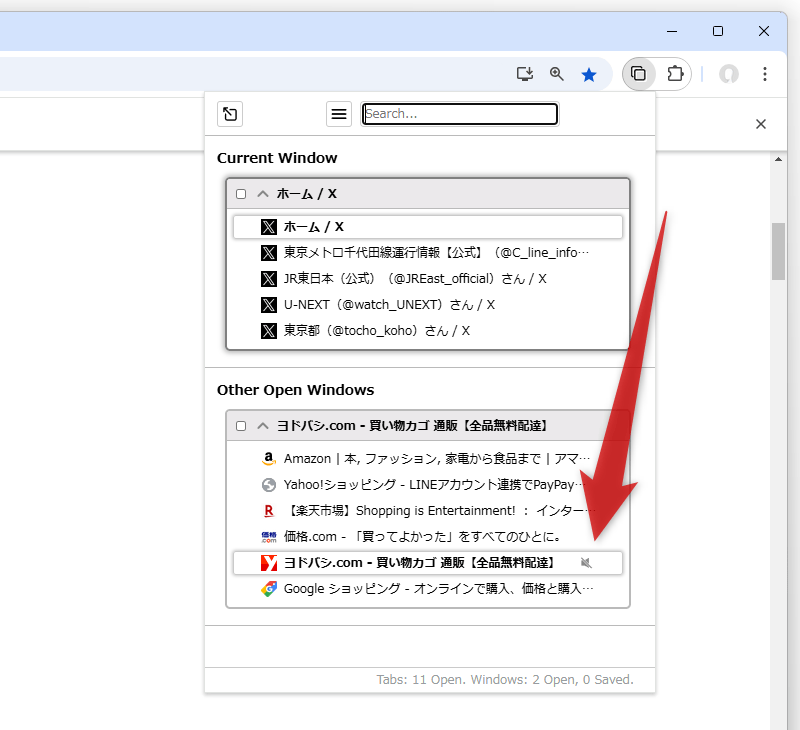This screenshot has width=800, height=730.
Task: Minimize the Chrome window
Action: tap(672, 31)
